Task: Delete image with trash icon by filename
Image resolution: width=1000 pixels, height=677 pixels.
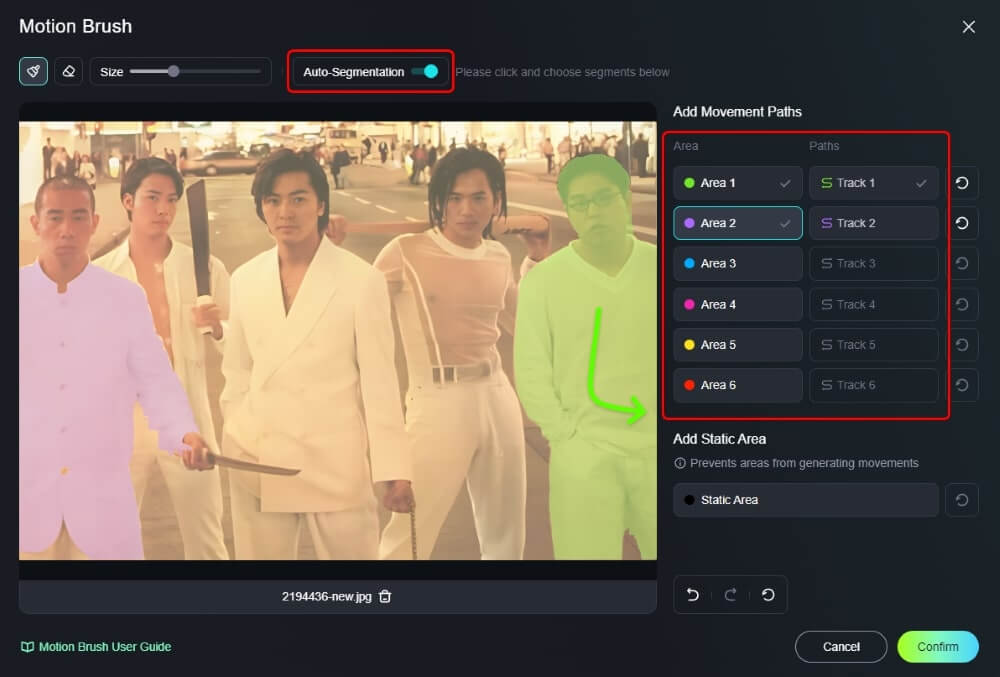Action: pyautogui.click(x=385, y=596)
